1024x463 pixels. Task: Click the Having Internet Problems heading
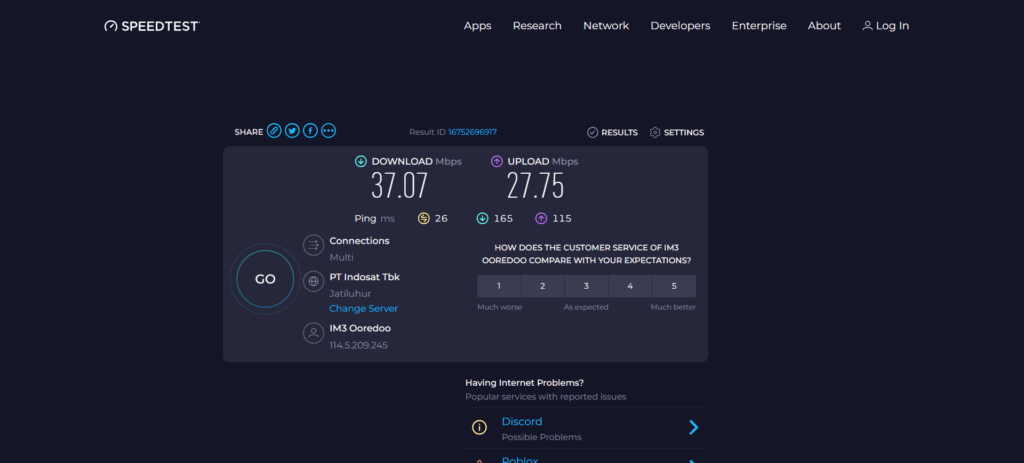[524, 383]
